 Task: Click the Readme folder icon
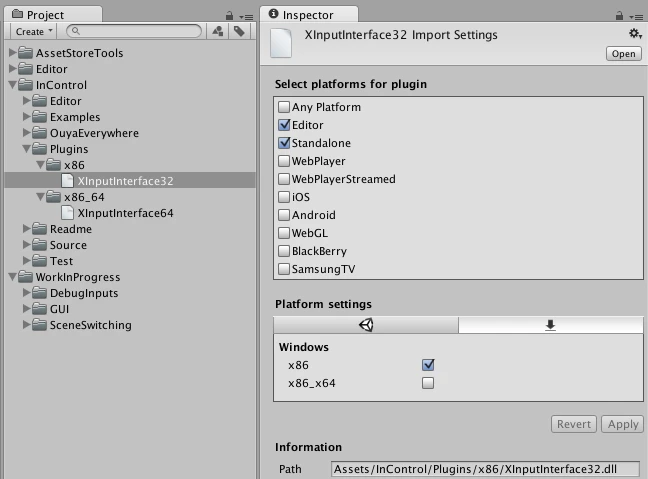click(x=40, y=229)
